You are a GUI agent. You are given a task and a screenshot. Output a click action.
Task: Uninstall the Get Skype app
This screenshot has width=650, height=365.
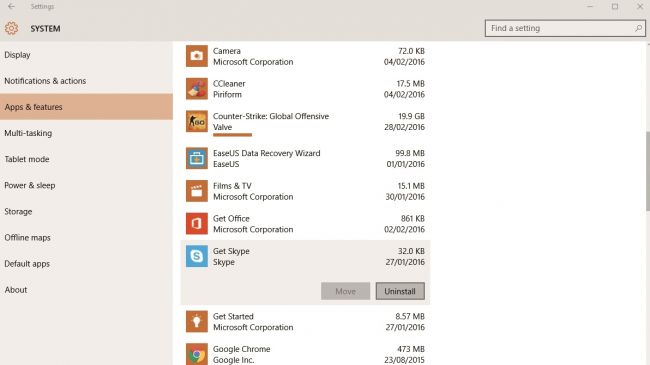(x=400, y=291)
